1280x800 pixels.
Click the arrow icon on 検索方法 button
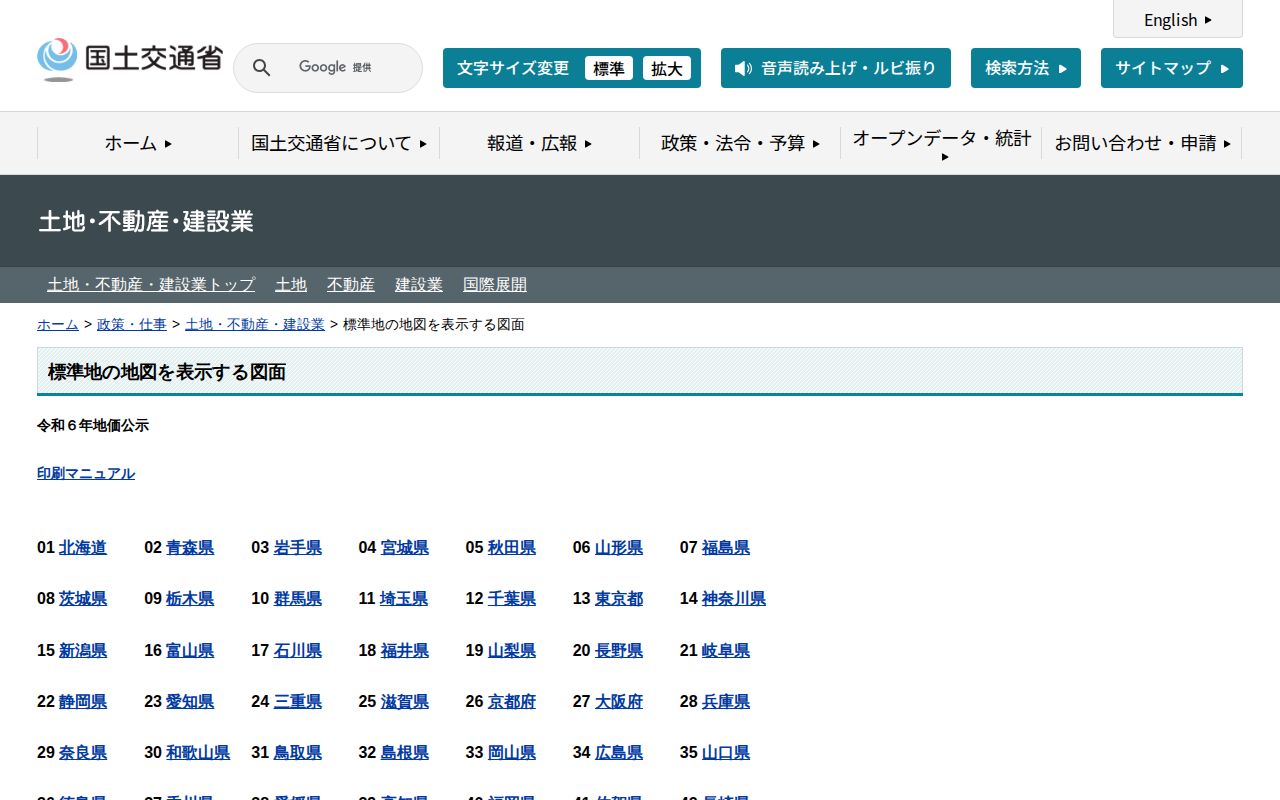click(1062, 69)
